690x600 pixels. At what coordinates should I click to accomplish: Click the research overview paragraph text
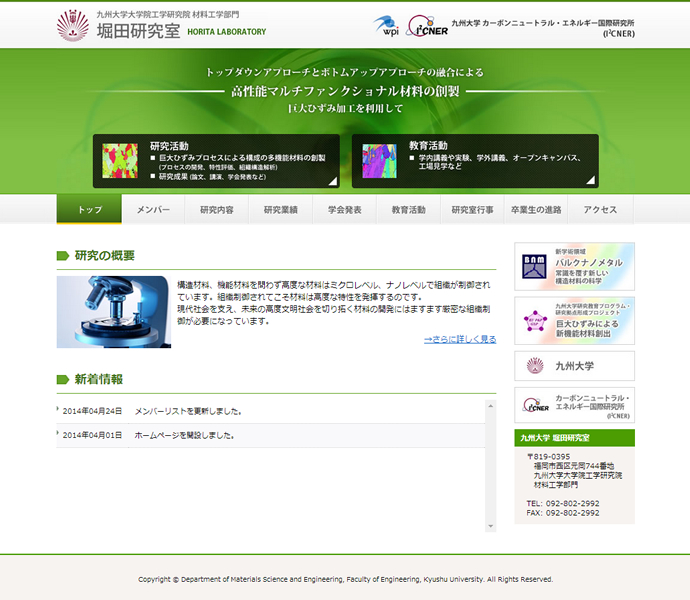tap(334, 303)
